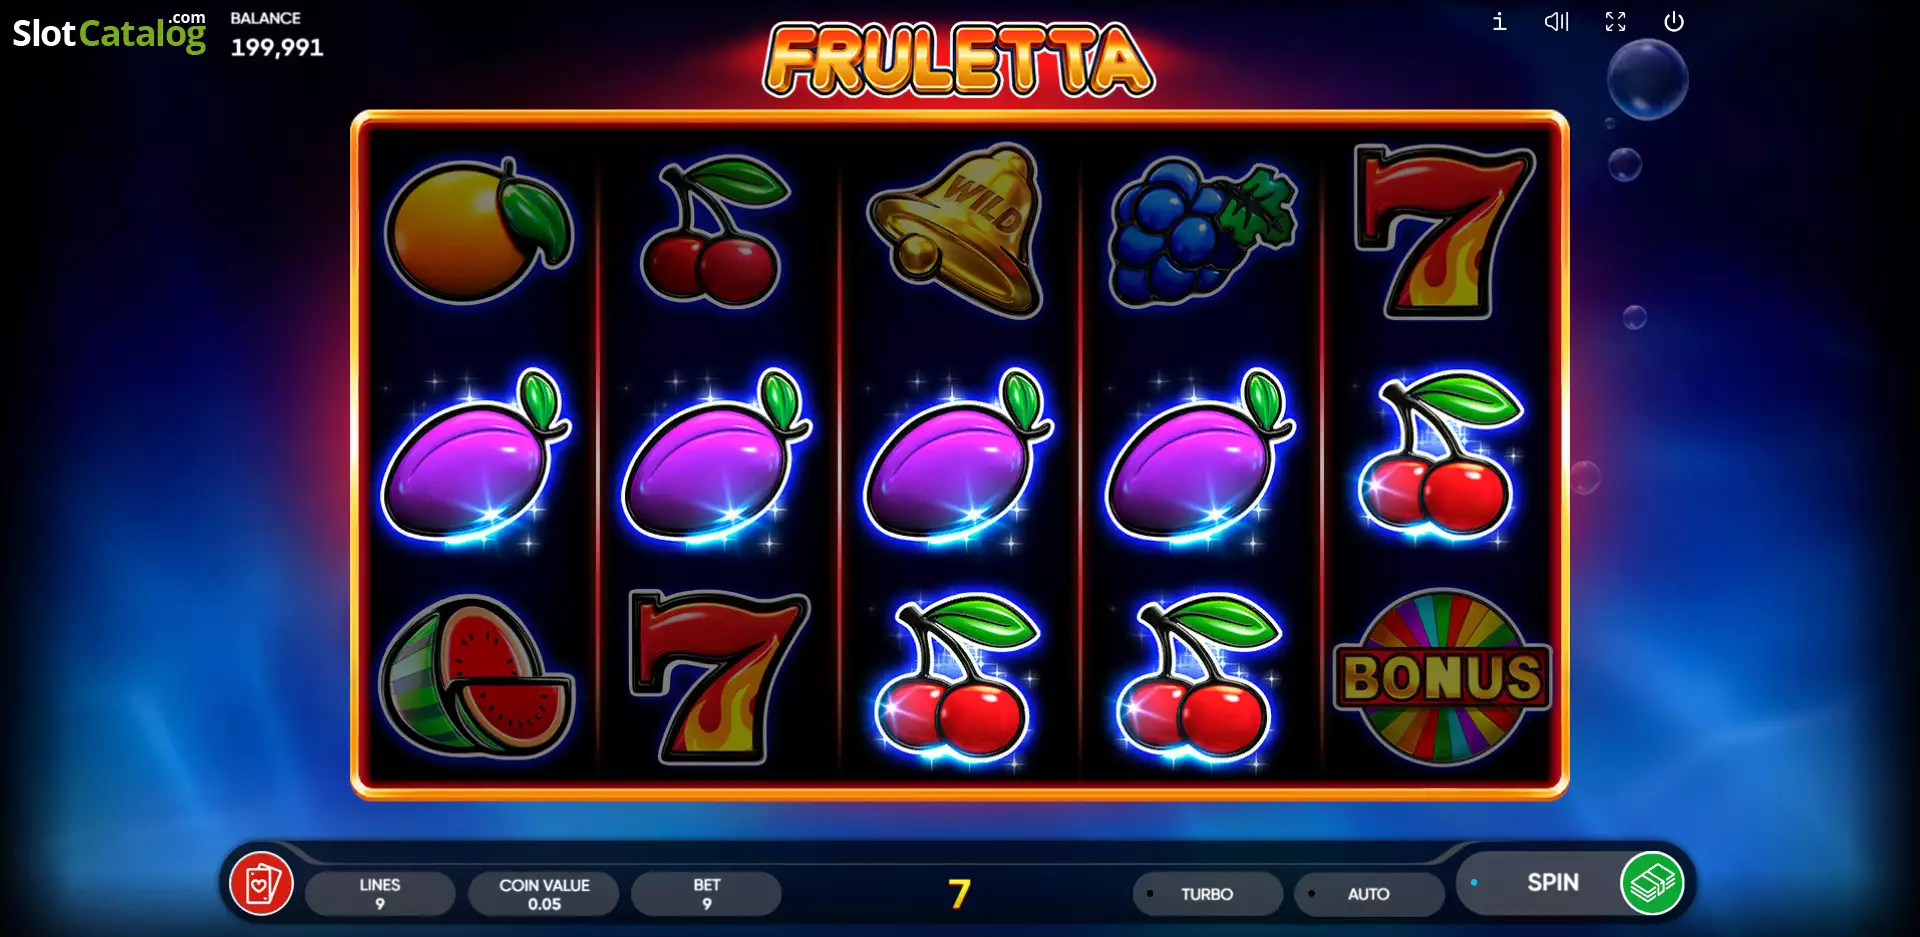Click the power exit icon
The height and width of the screenshot is (937, 1920).
pos(1674,21)
